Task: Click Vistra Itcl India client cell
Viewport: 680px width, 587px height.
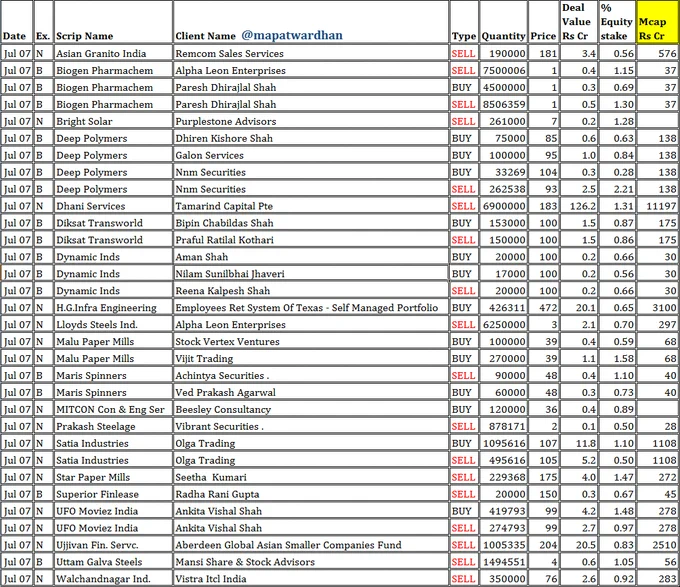Action: click(x=311, y=579)
